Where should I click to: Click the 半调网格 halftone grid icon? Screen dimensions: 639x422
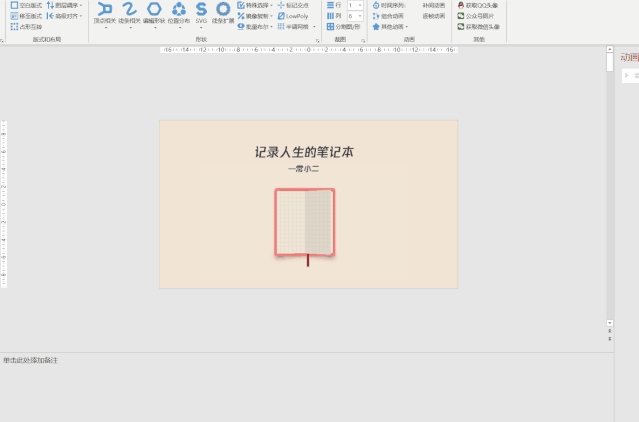click(281, 26)
